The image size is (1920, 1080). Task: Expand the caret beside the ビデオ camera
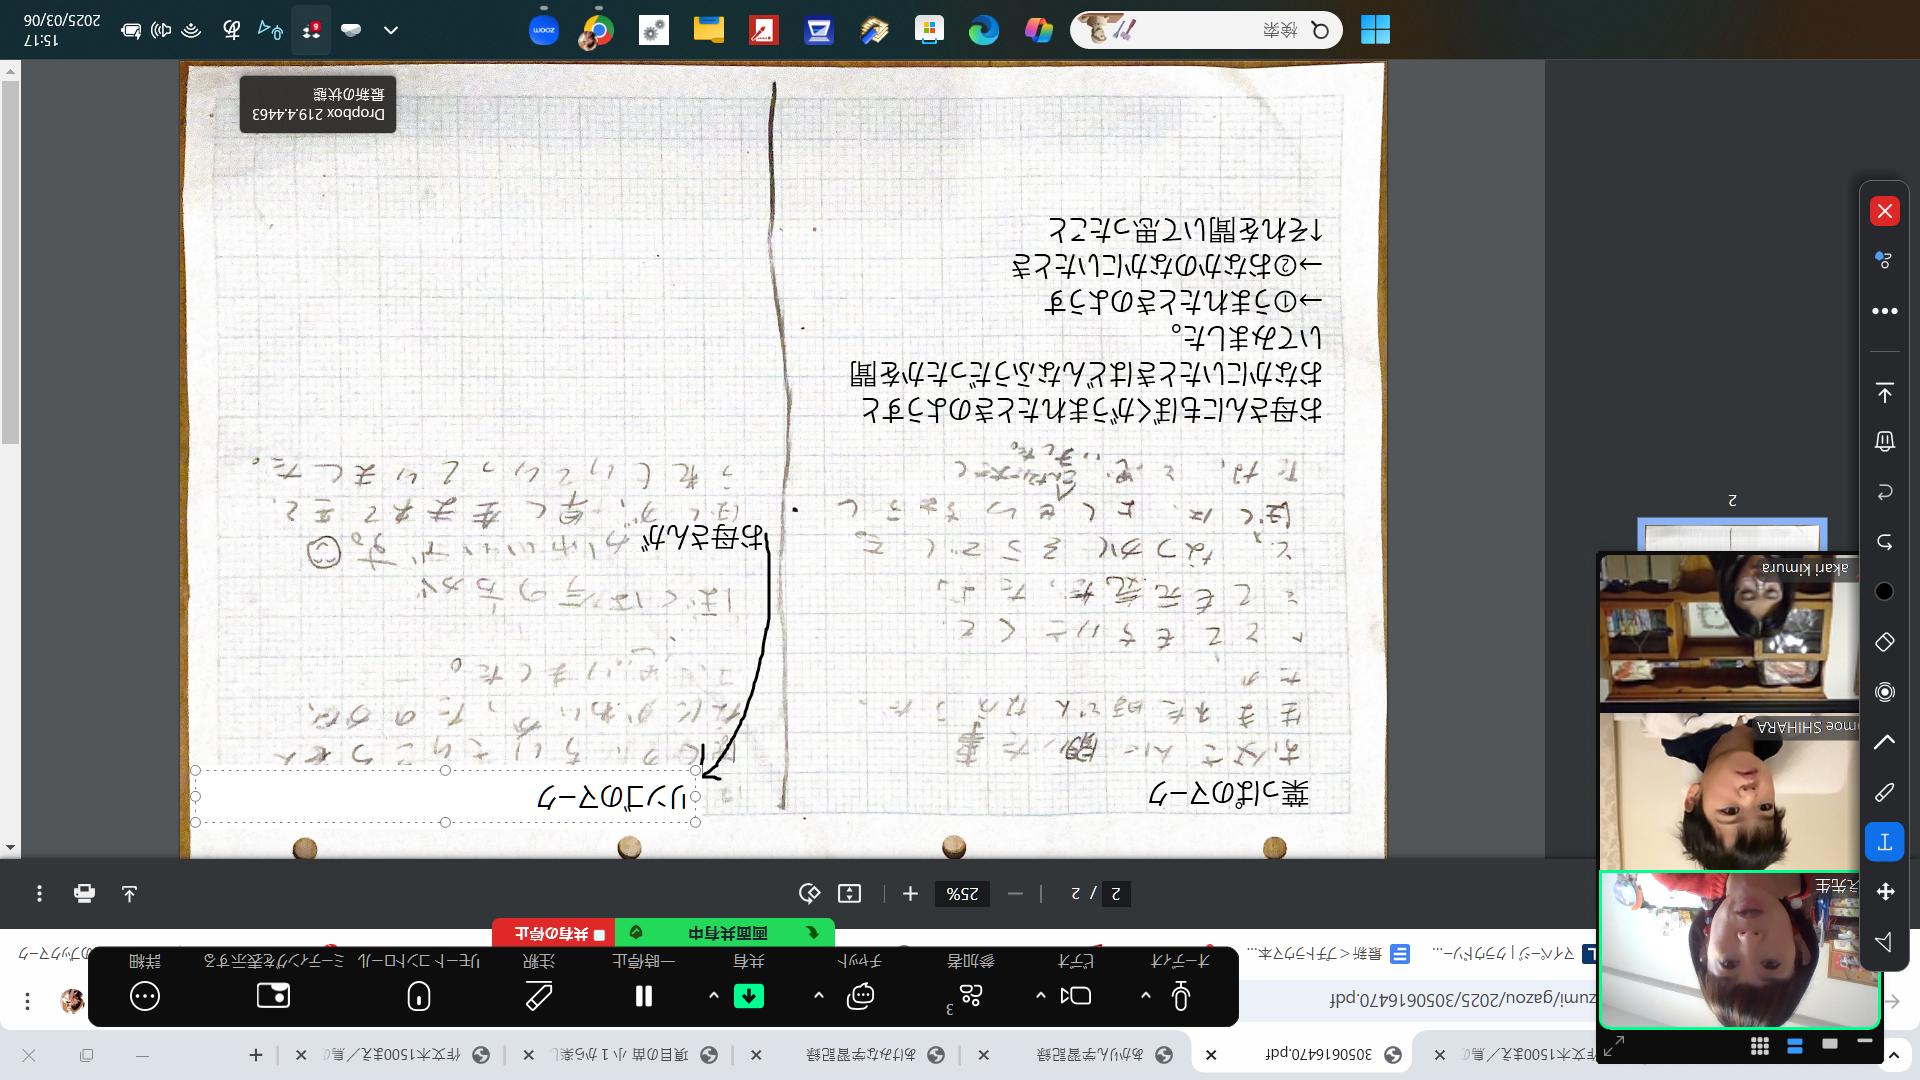(1040, 996)
